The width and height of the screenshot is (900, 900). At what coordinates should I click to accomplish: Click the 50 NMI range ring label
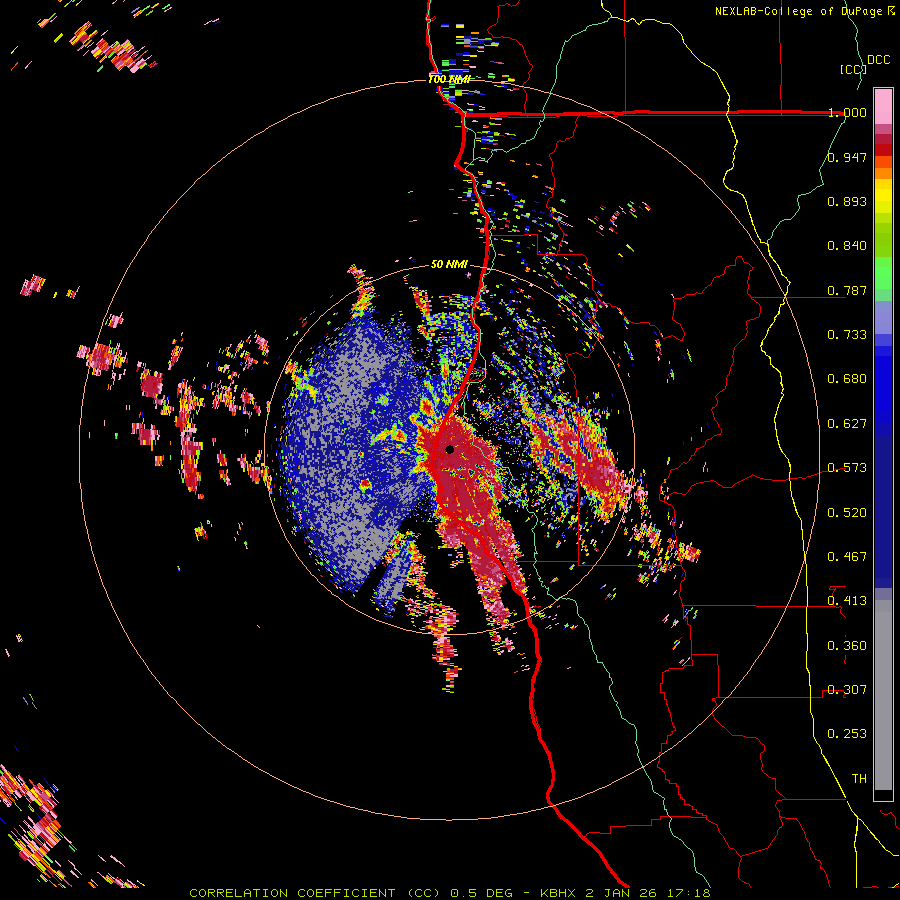click(449, 265)
